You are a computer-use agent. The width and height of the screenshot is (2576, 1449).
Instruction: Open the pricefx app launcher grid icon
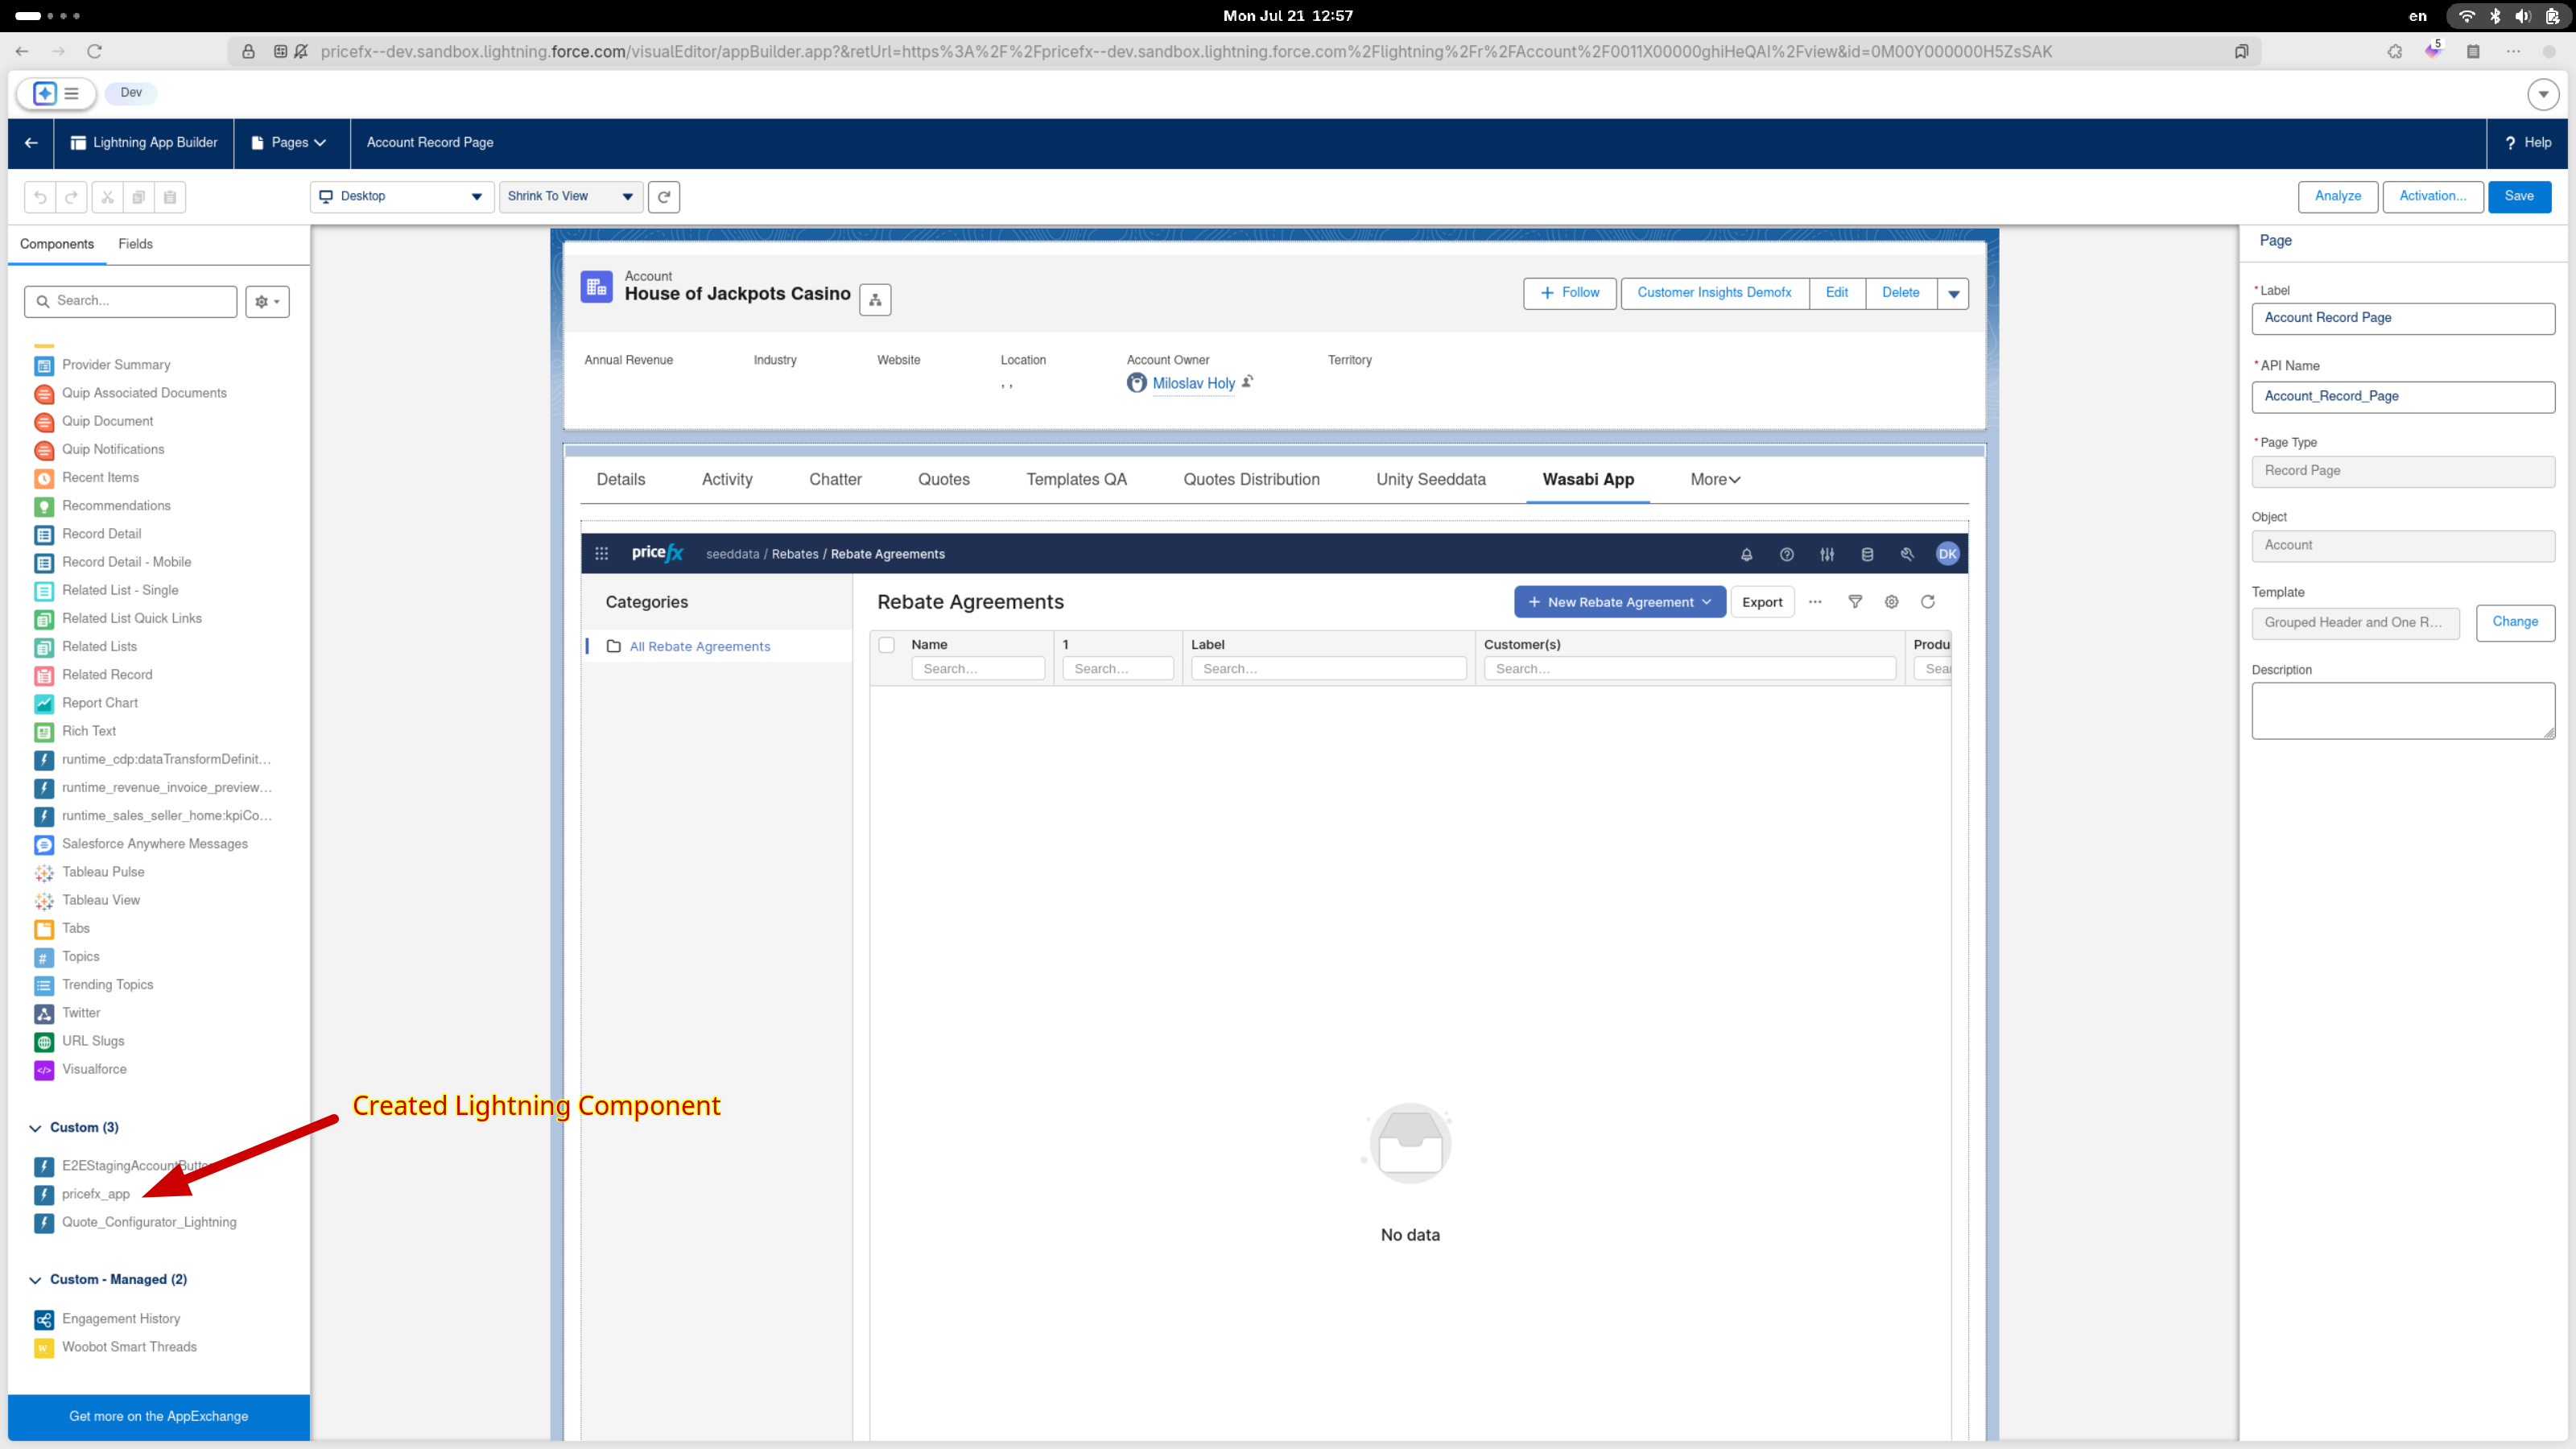[601, 554]
